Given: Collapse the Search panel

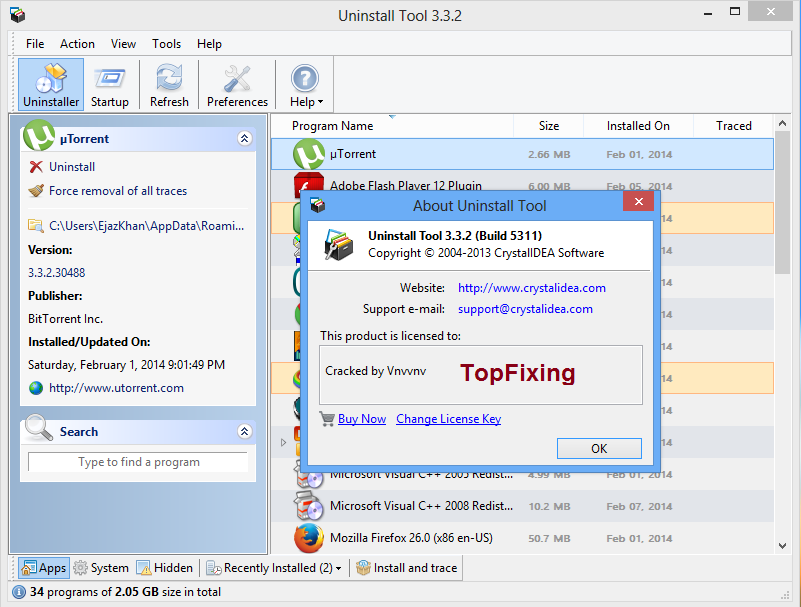Looking at the screenshot, I should coord(245,431).
